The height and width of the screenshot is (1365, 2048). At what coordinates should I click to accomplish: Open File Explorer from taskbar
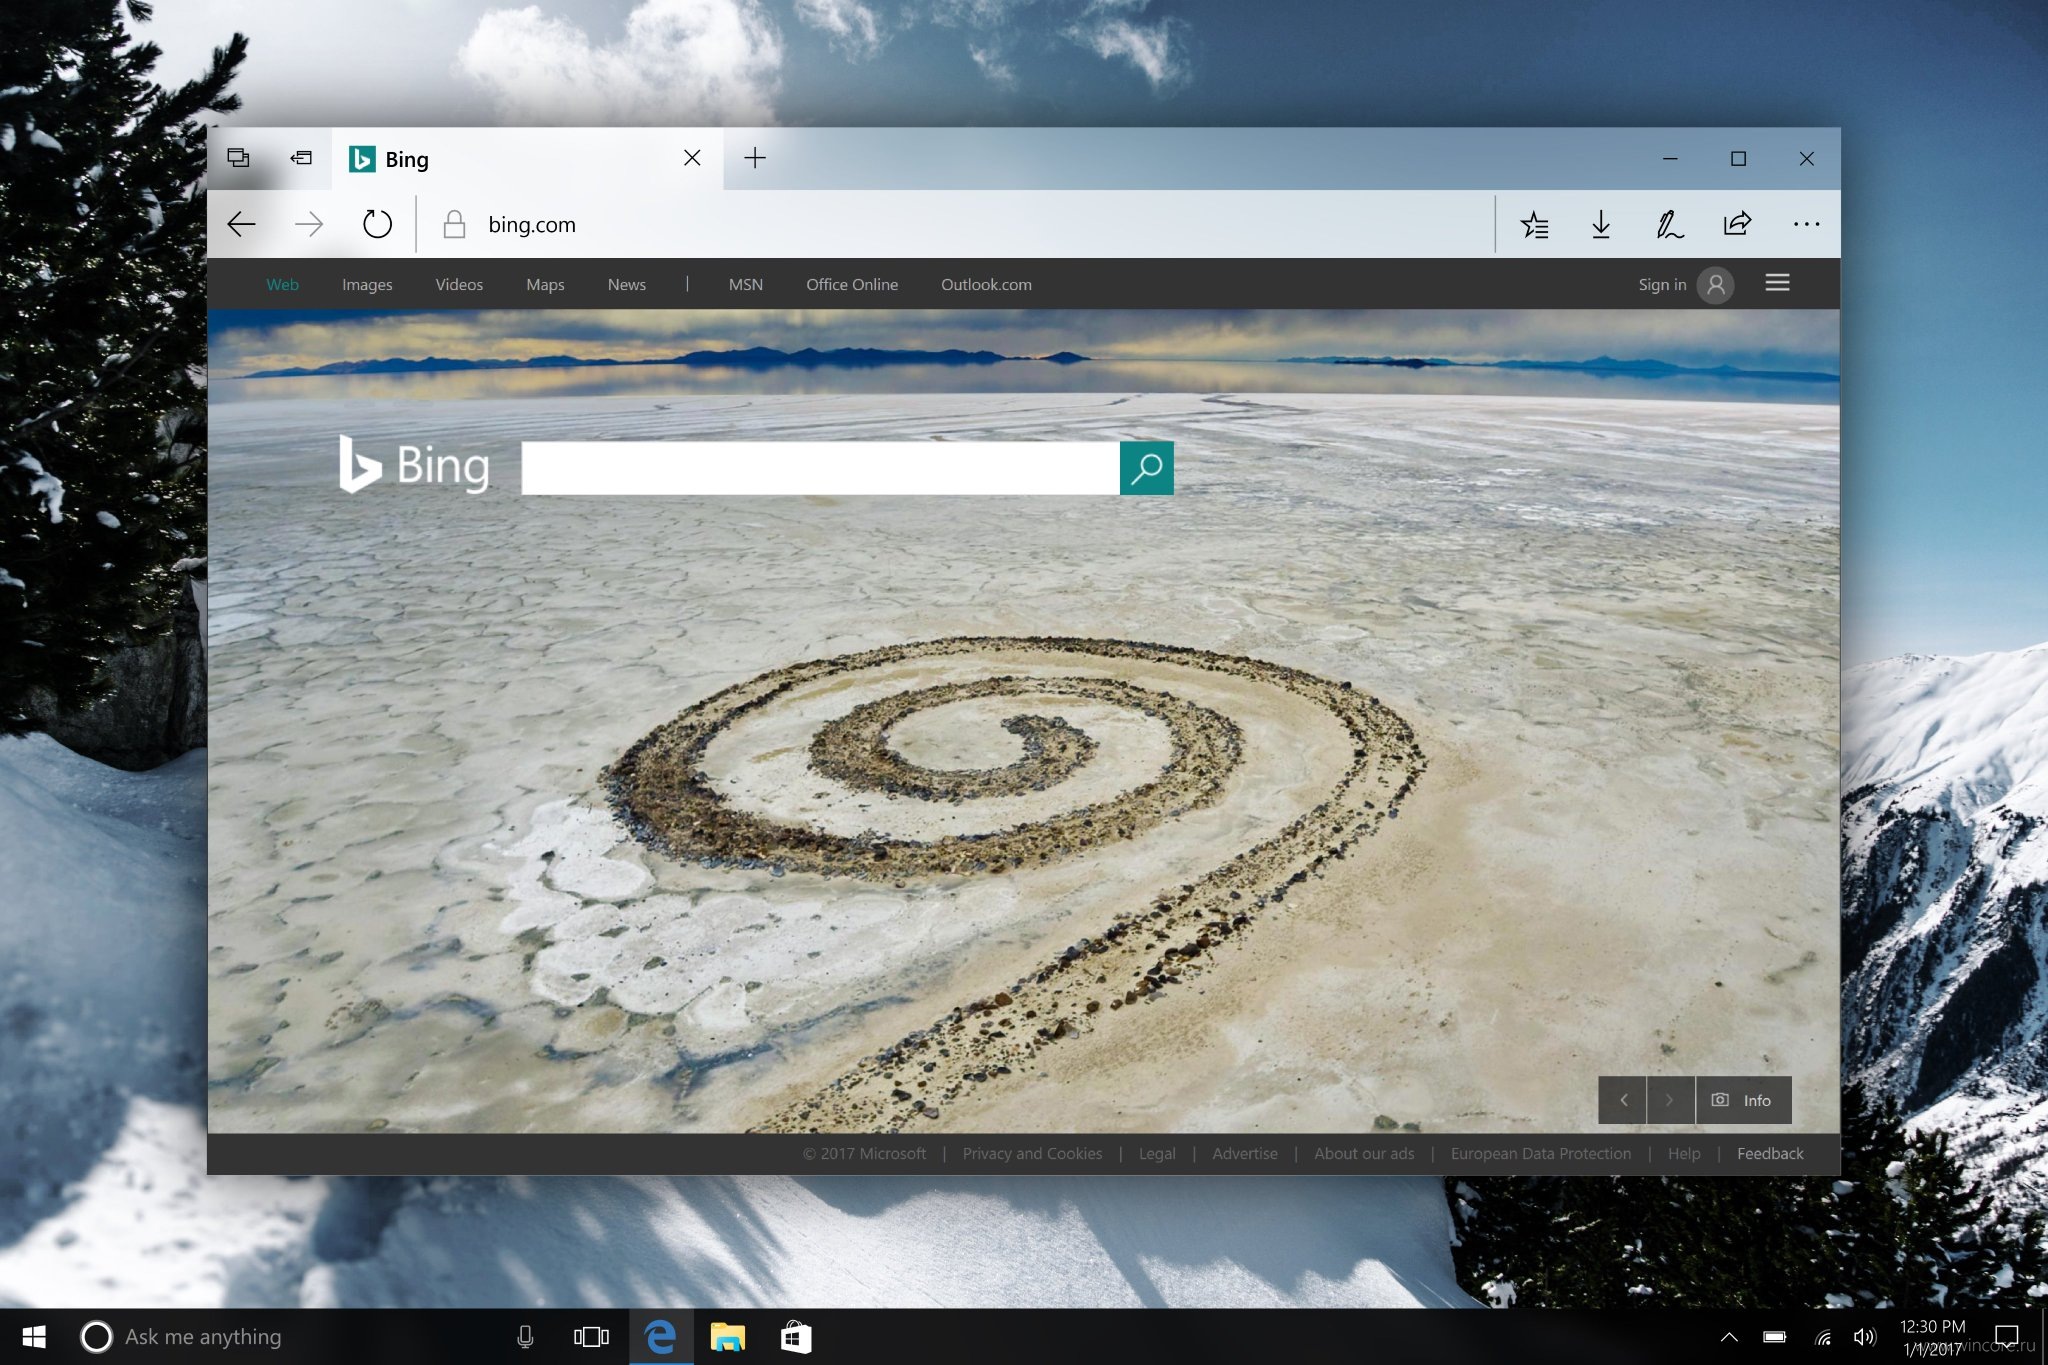[728, 1337]
